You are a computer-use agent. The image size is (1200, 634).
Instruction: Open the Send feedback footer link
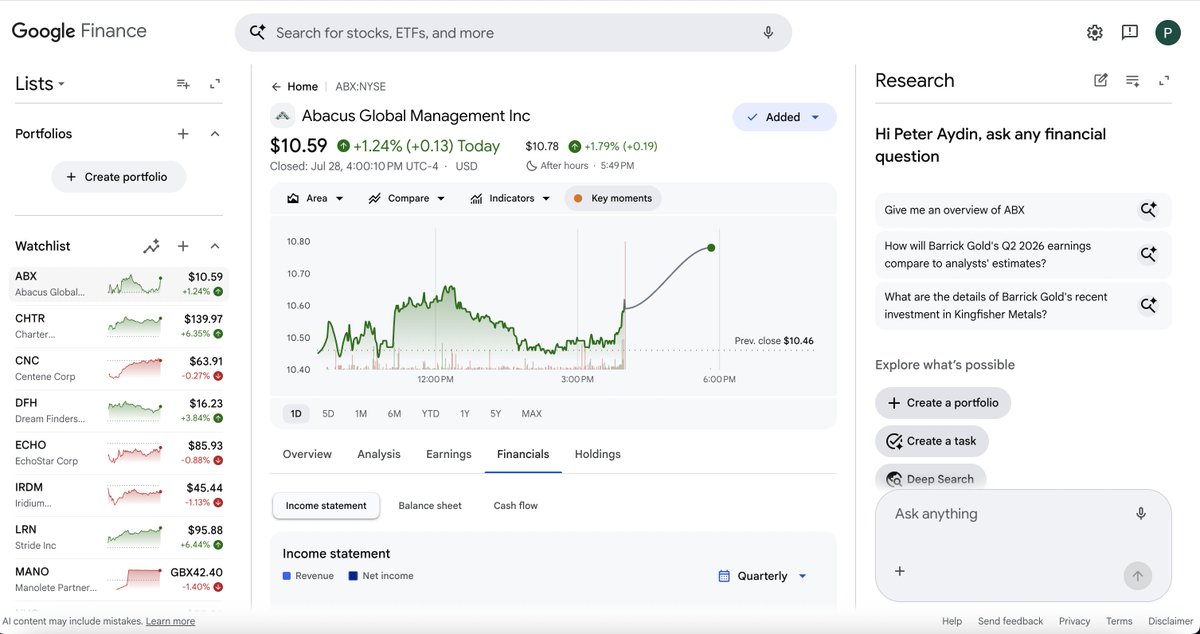[1010, 621]
